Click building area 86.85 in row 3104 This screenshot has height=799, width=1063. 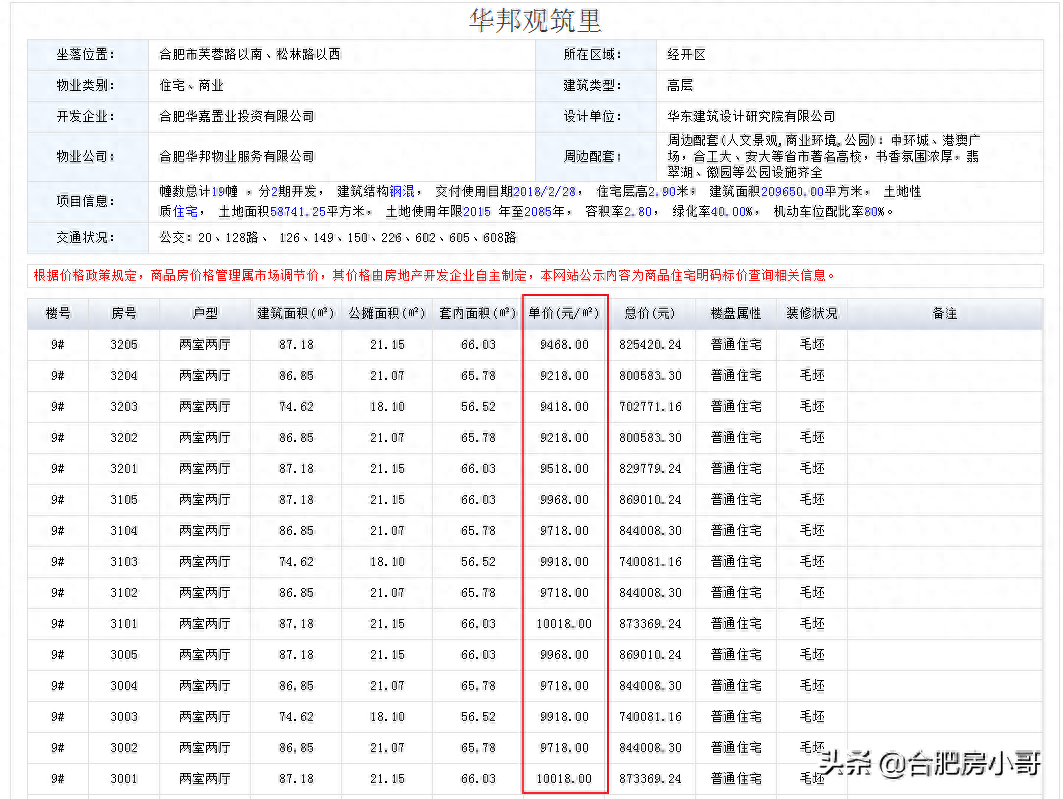pos(296,531)
